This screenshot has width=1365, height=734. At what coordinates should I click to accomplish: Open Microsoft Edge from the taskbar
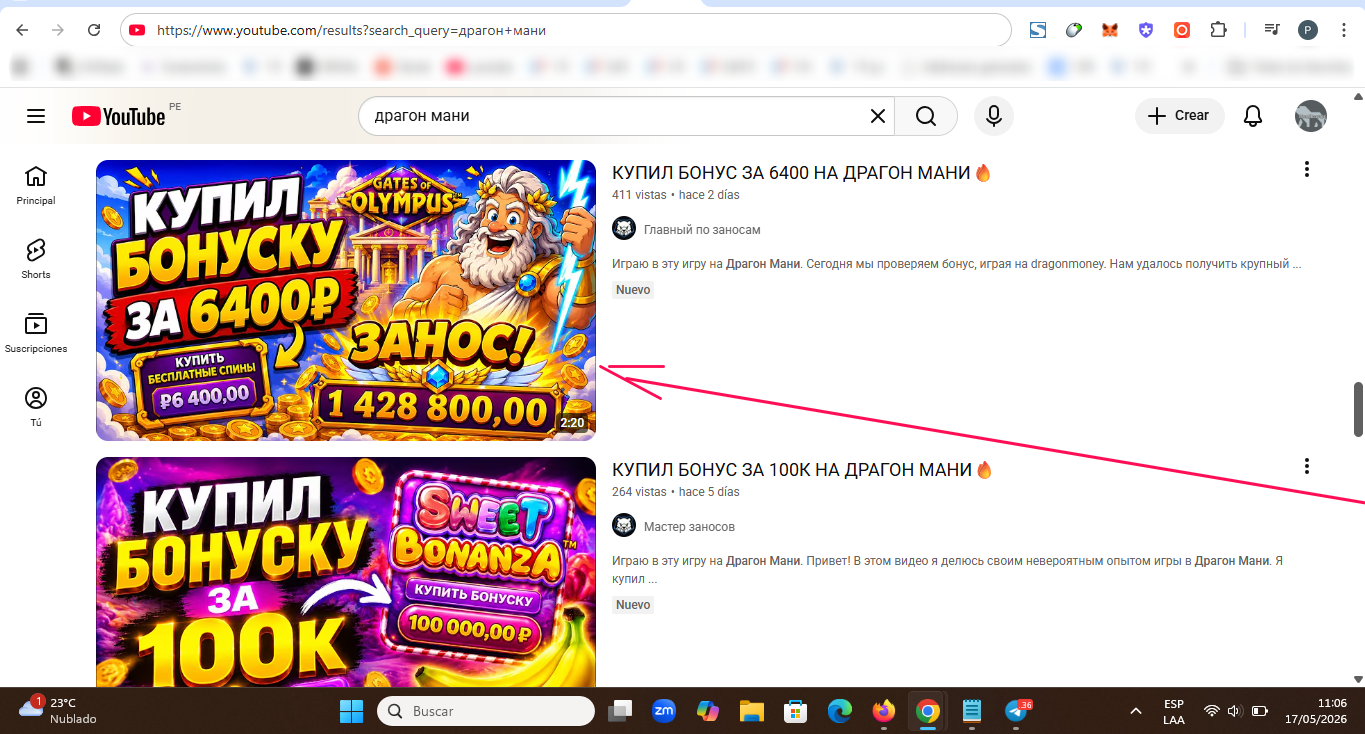click(840, 711)
